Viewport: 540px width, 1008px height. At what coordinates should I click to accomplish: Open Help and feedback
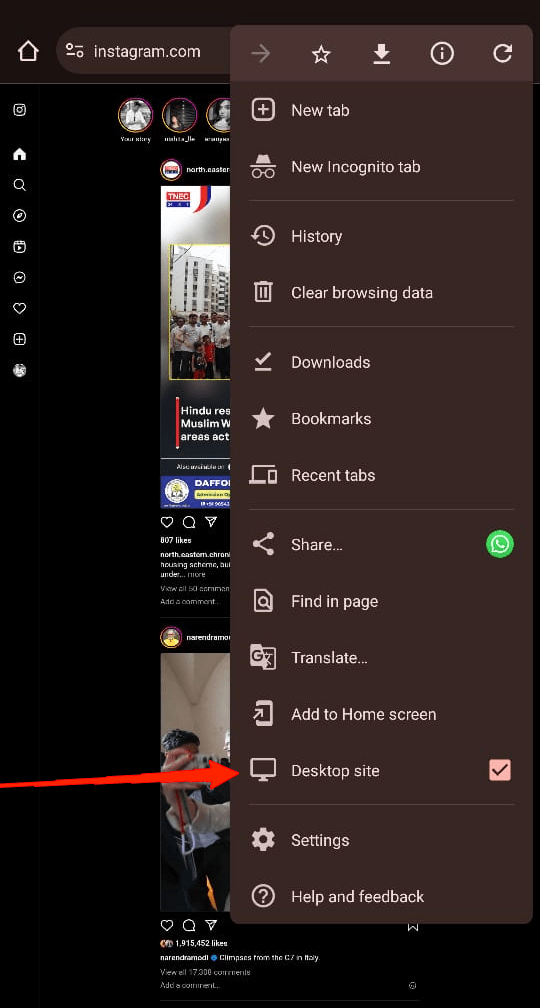pos(381,897)
